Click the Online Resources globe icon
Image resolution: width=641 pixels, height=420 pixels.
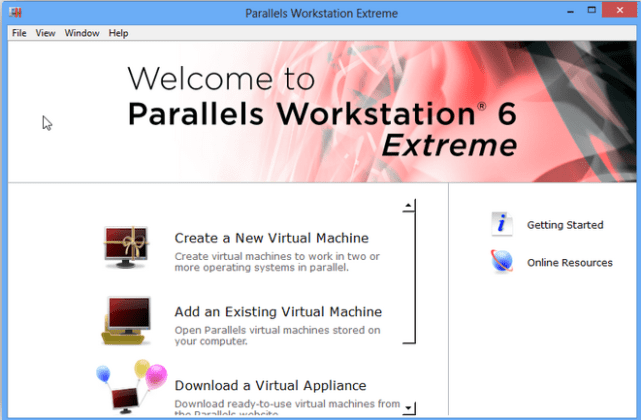[x=502, y=262]
